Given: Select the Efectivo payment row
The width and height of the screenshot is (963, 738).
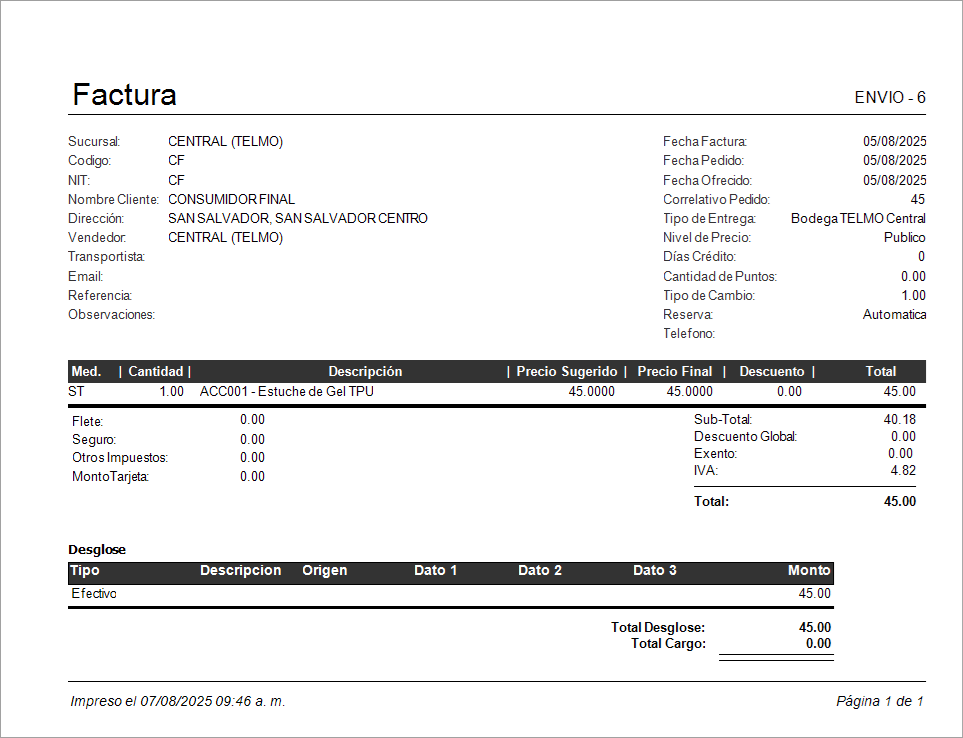Looking at the screenshot, I should point(94,593).
